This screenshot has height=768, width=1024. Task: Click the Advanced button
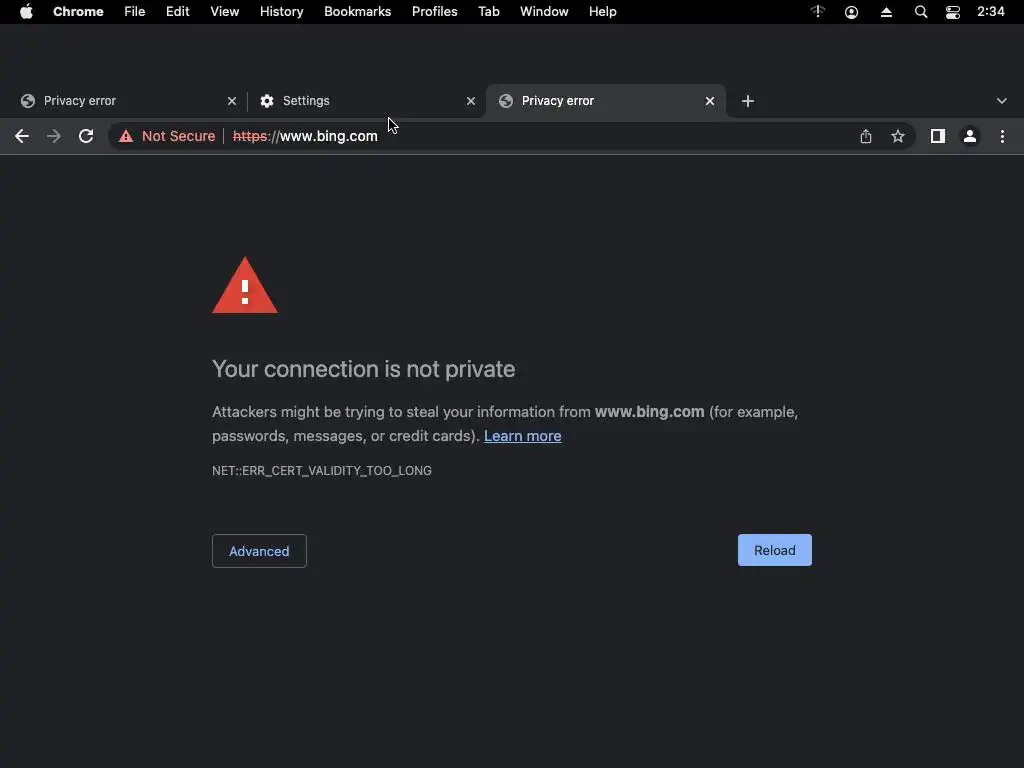click(x=259, y=551)
